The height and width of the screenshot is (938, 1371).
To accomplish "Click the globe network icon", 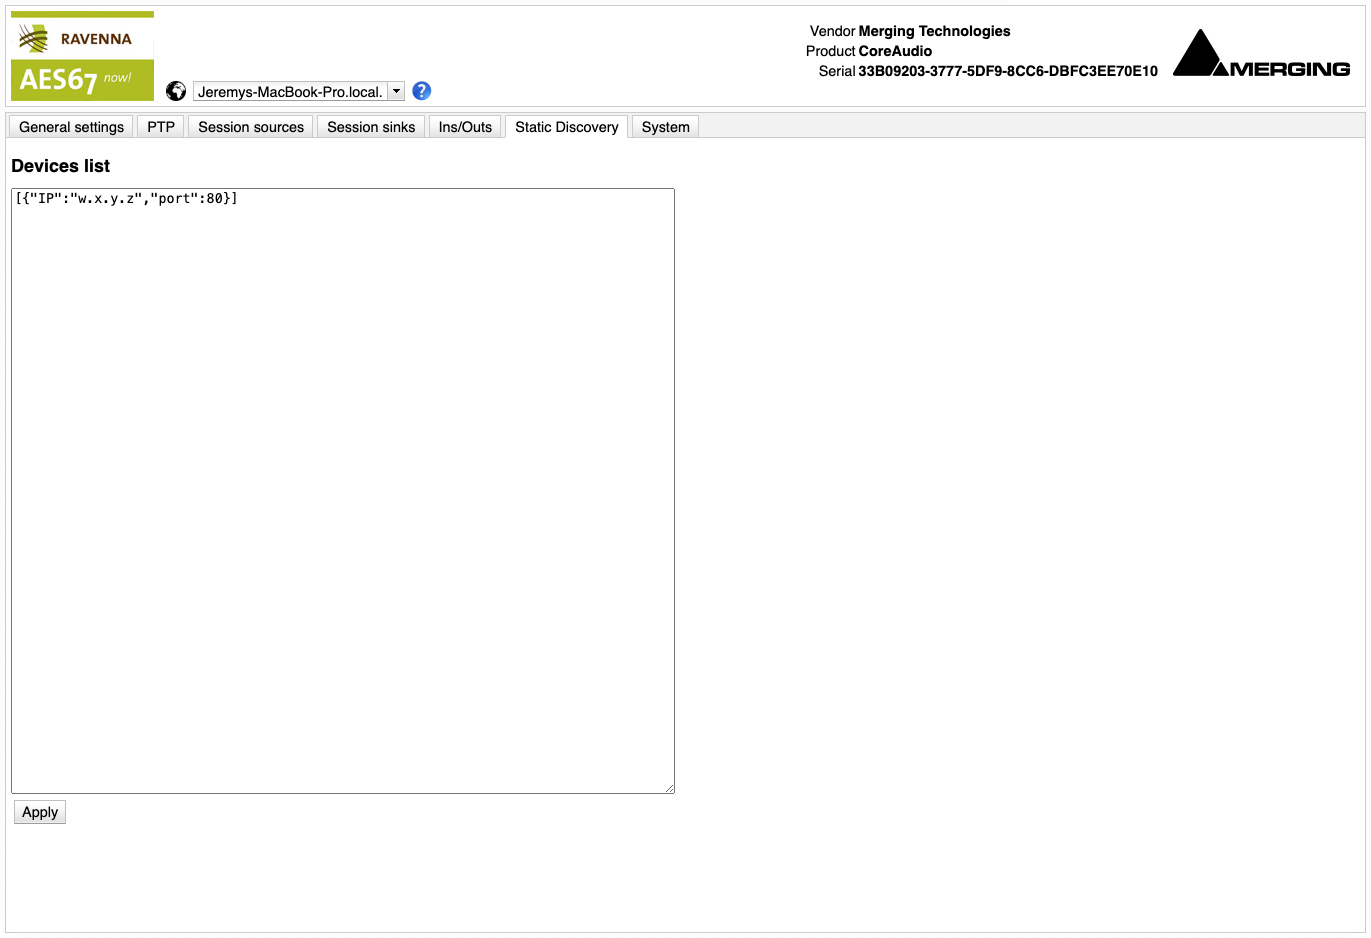I will click(x=176, y=91).
